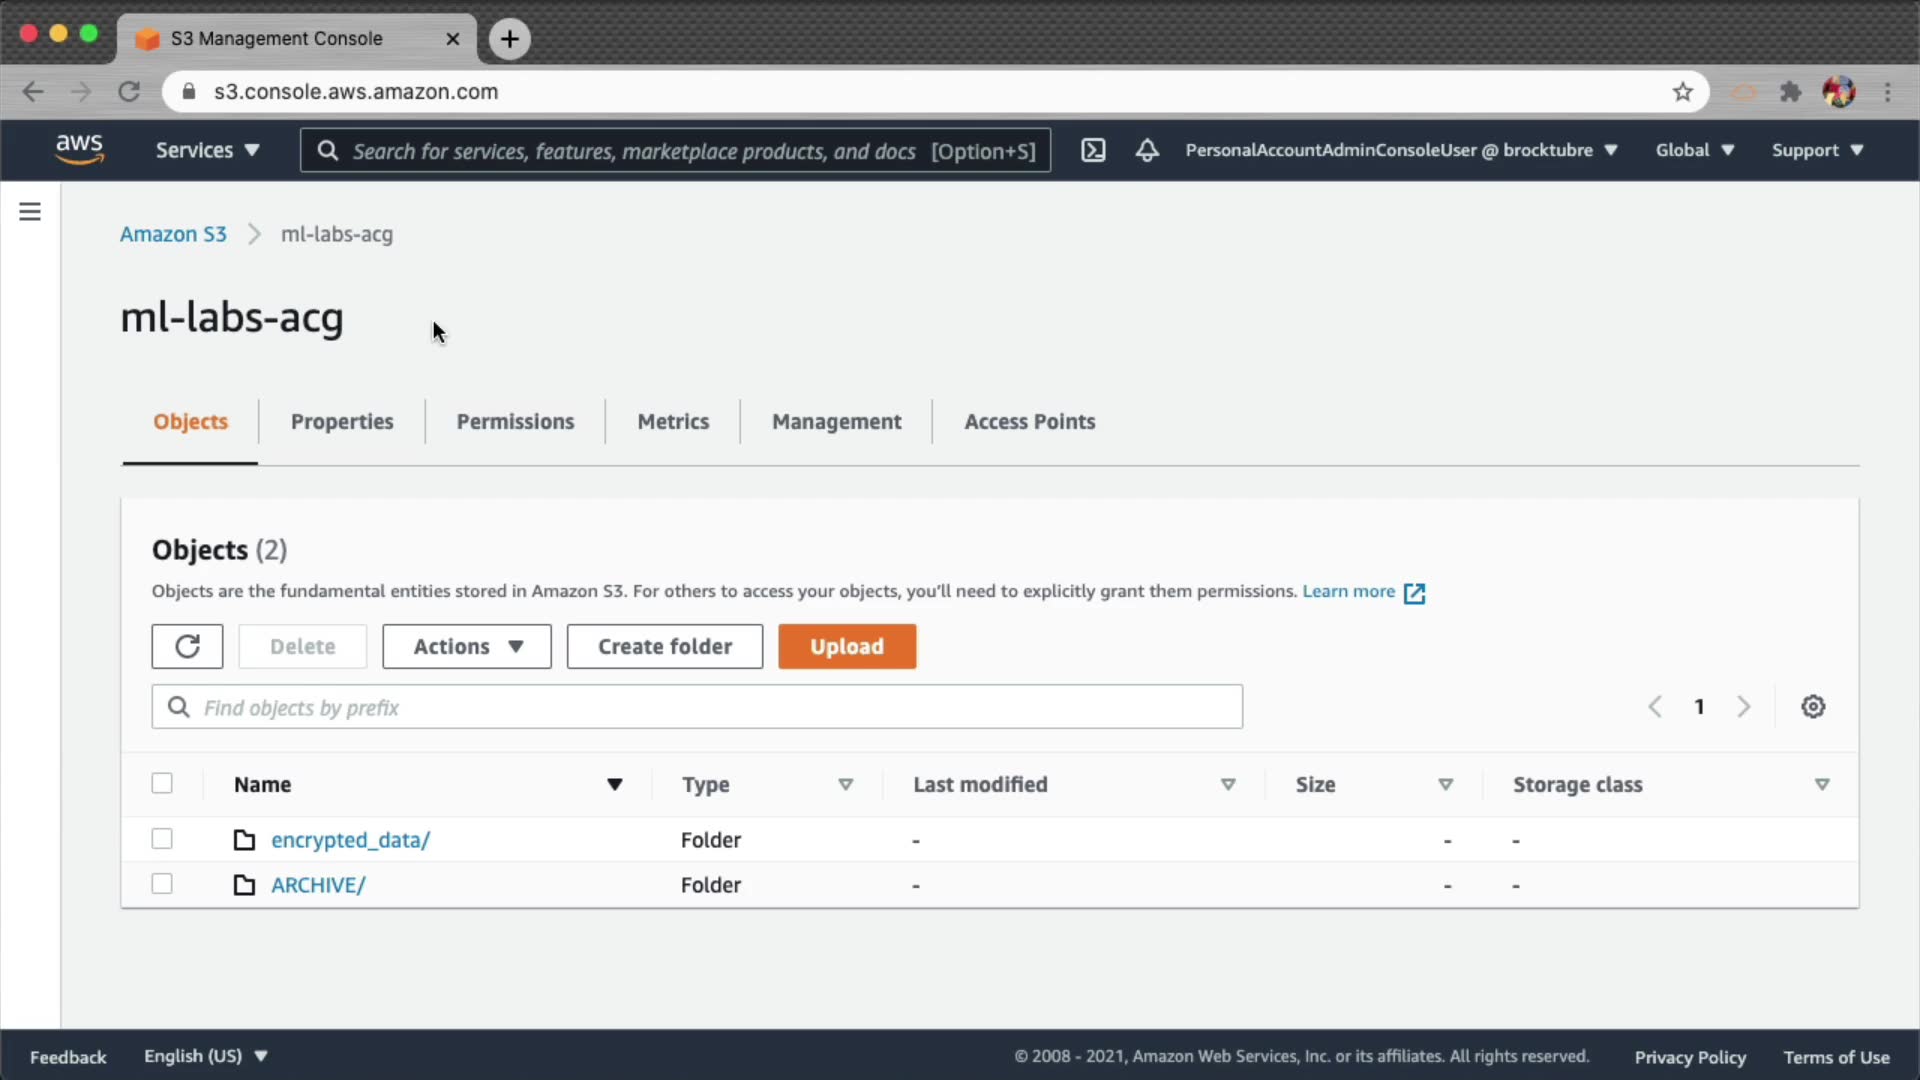1920x1080 pixels.
Task: Expand the Actions dropdown
Action: point(467,646)
